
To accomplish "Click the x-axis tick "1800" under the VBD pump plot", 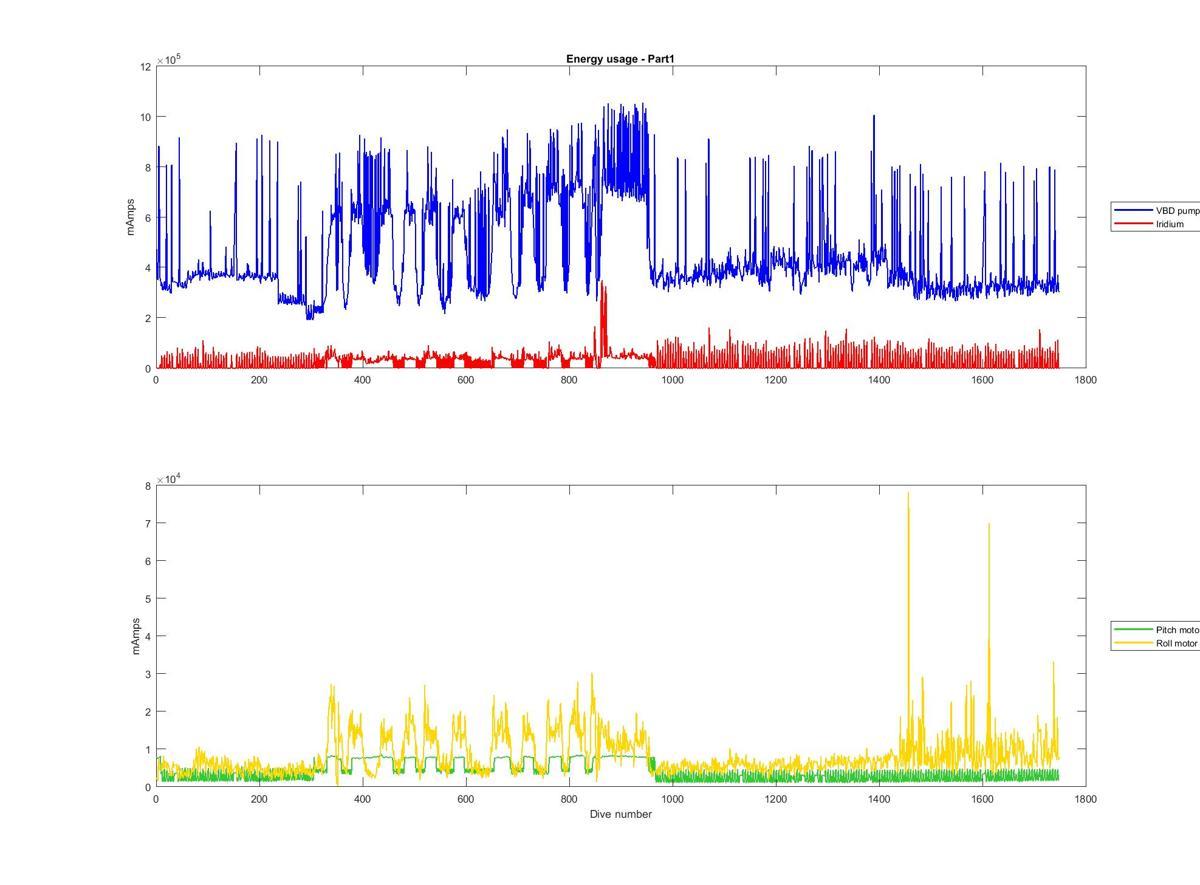I will coord(1085,380).
